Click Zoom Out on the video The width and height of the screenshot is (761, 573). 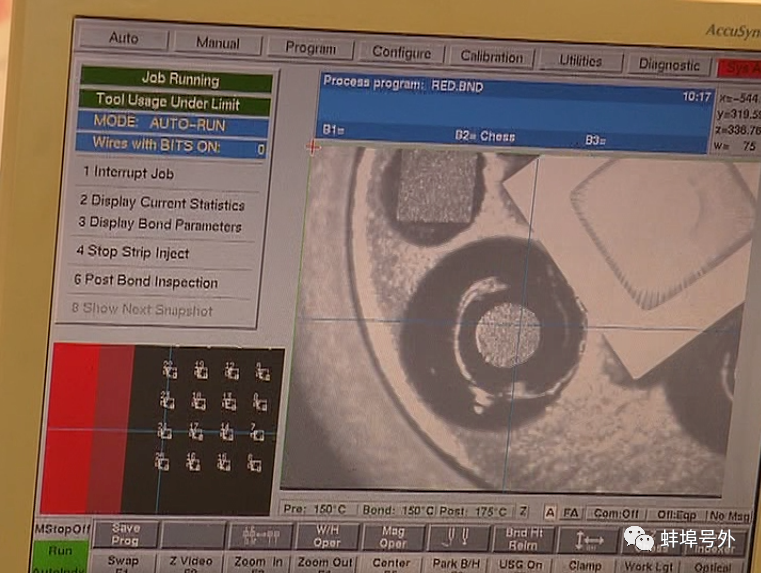point(324,563)
